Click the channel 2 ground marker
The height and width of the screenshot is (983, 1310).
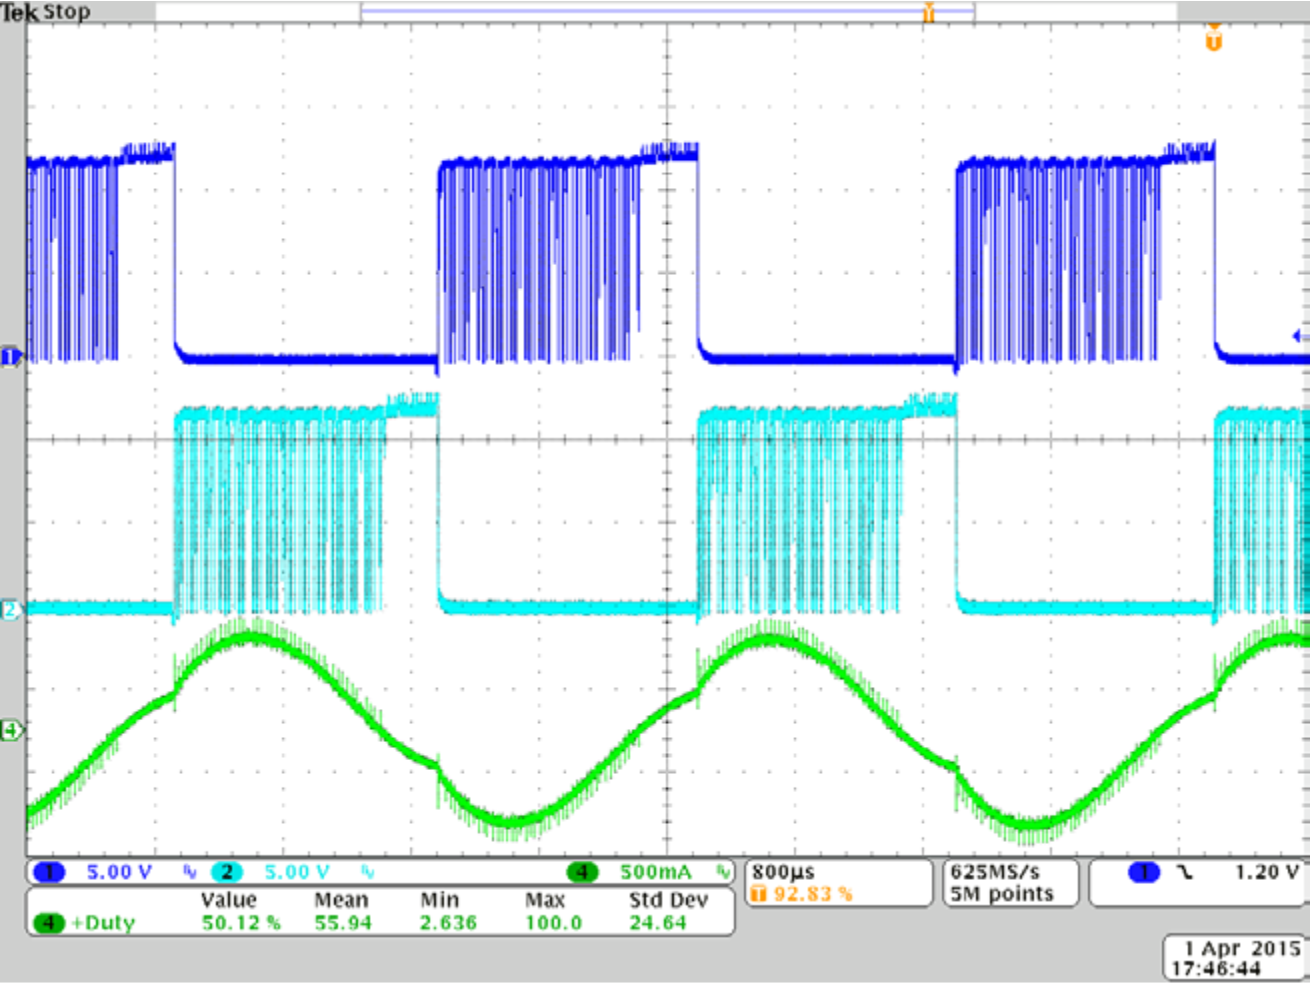[x=10, y=609]
